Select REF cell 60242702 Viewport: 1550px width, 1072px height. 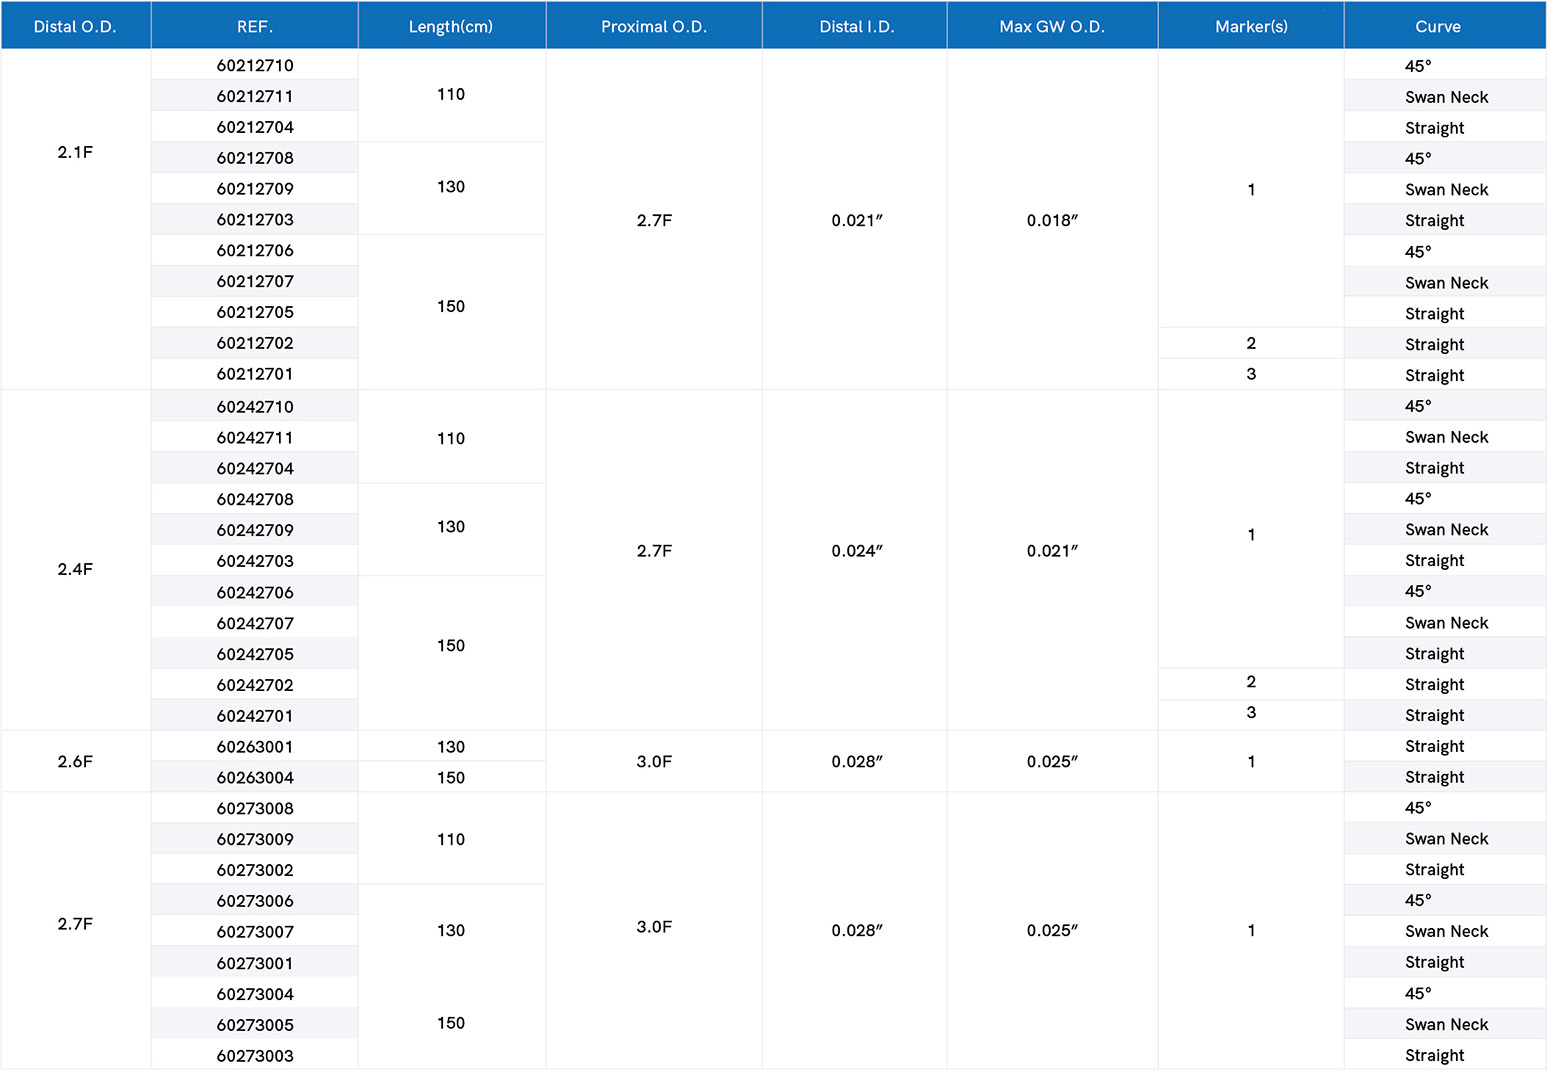tap(255, 686)
